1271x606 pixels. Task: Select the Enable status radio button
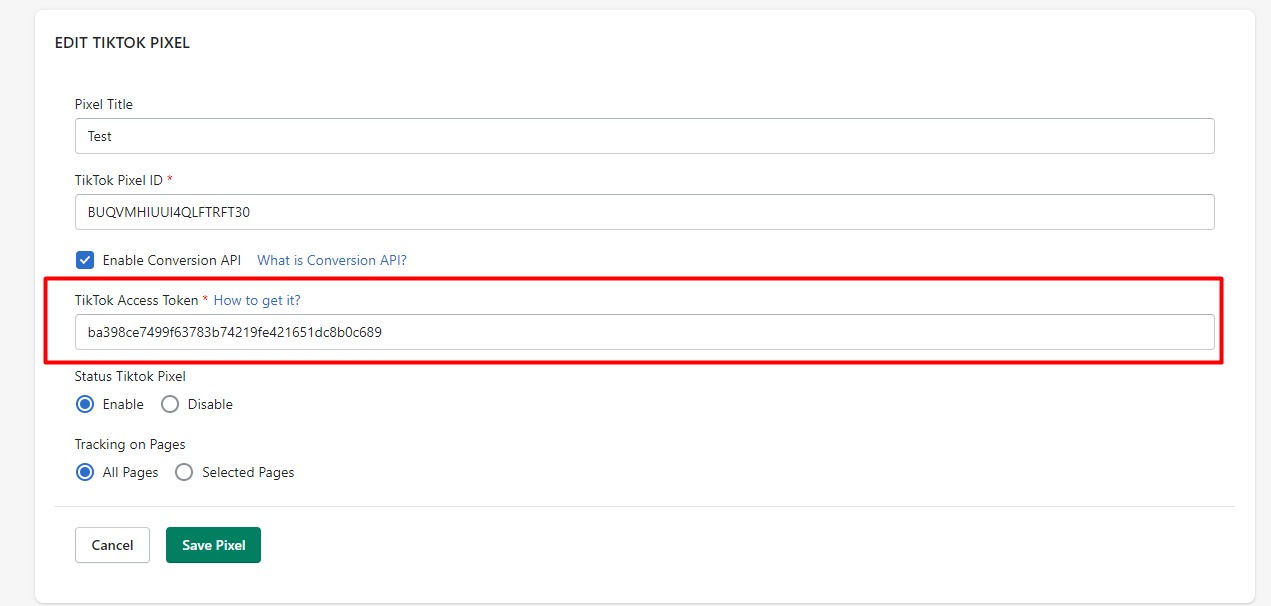(85, 404)
